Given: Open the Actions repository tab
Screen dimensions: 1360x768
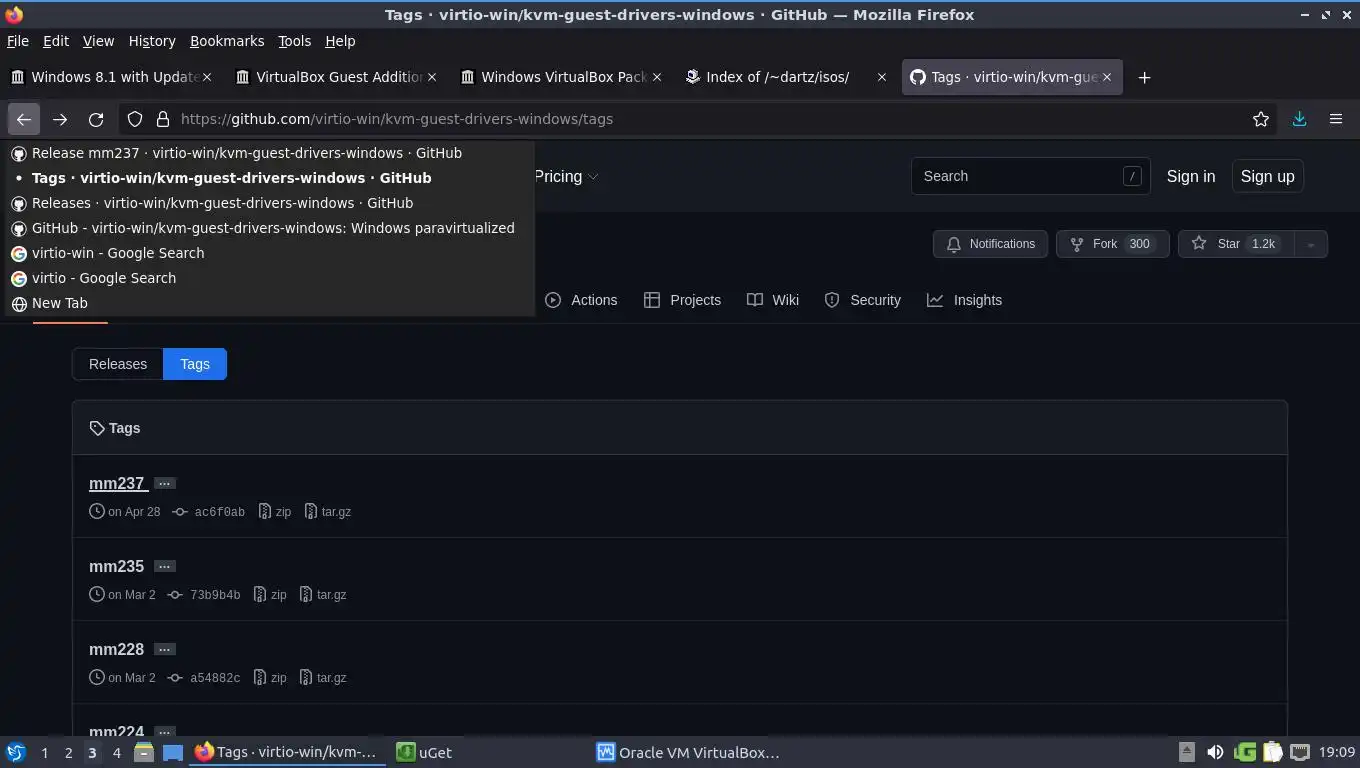Looking at the screenshot, I should click(x=581, y=300).
